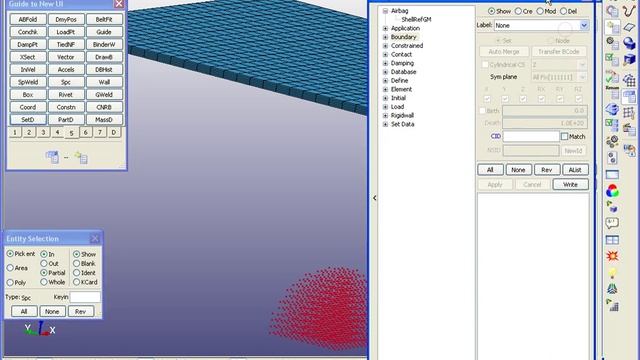Screen dimensions: 640x360
Task: Open the Label dropdown
Action: (x=584, y=25)
